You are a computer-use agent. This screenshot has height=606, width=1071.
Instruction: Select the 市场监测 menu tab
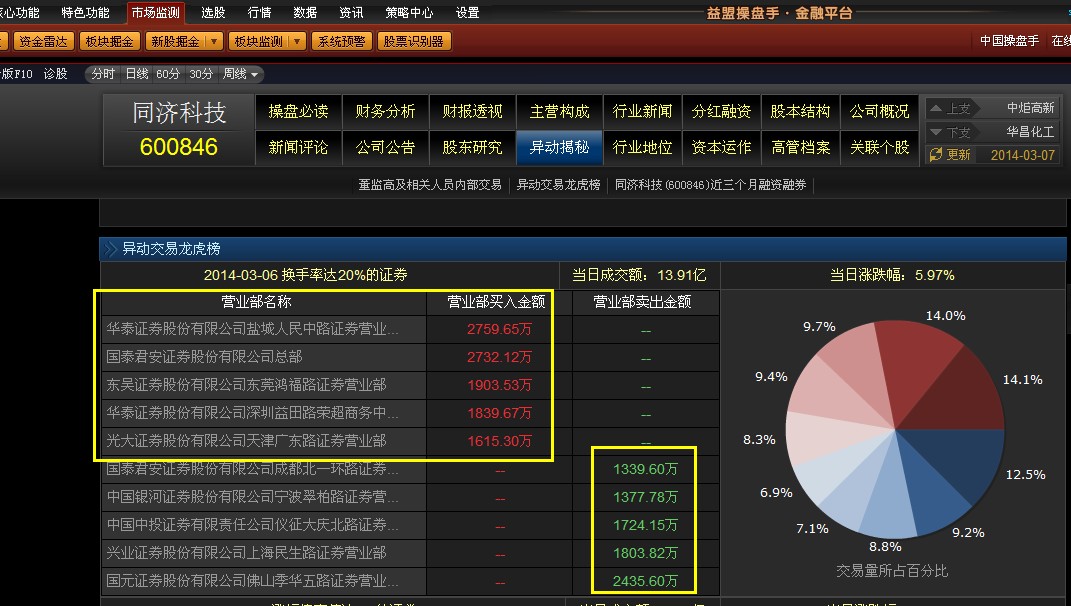tap(155, 12)
